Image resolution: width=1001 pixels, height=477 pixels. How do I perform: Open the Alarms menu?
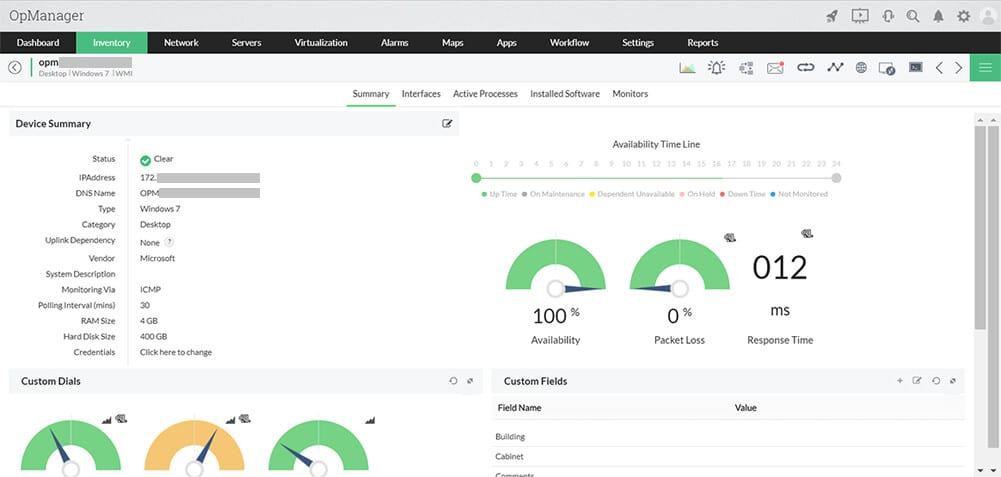pos(395,43)
